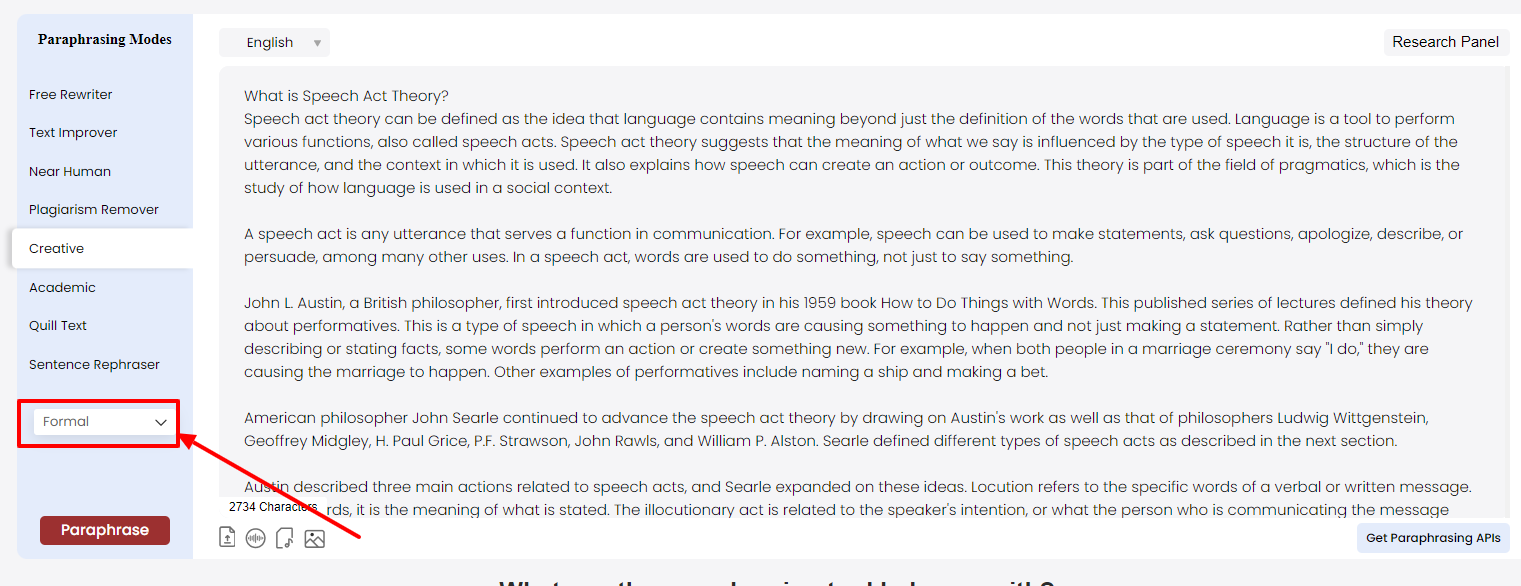
Task: Open the Research Panel
Action: (x=1445, y=42)
